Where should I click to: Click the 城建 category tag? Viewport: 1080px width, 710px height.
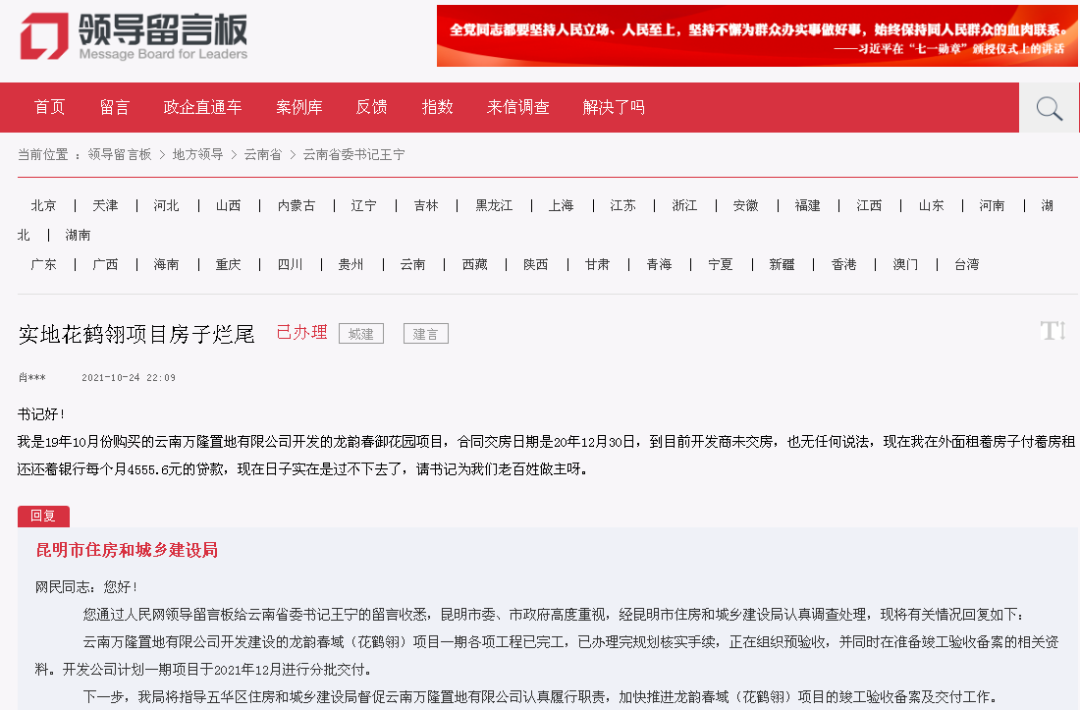[x=361, y=334]
